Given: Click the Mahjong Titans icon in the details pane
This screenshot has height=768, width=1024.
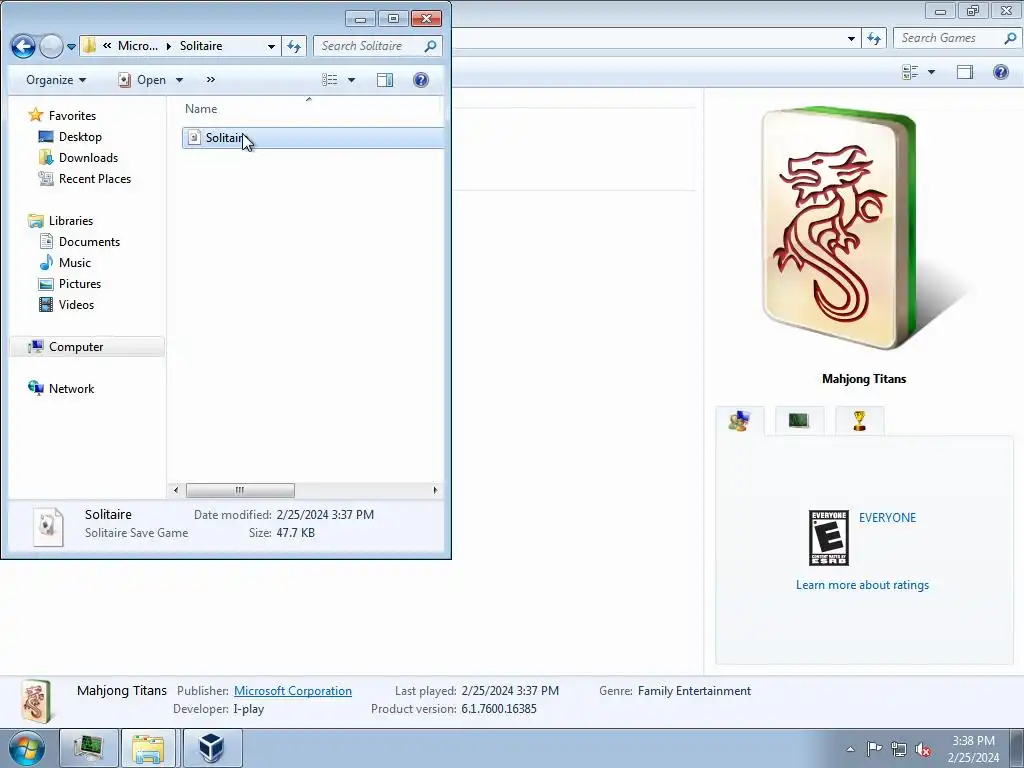Looking at the screenshot, I should (35, 701).
